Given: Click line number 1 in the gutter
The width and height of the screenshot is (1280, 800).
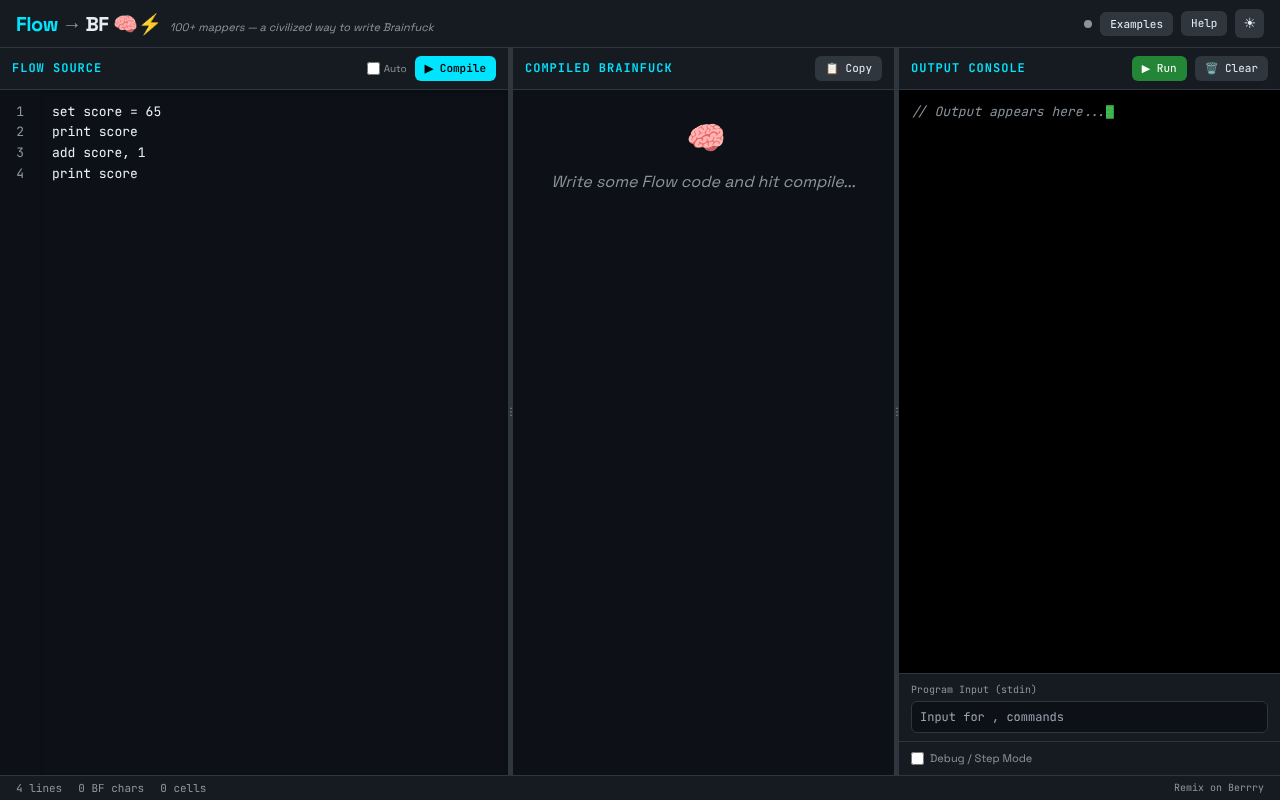Looking at the screenshot, I should (20, 112).
